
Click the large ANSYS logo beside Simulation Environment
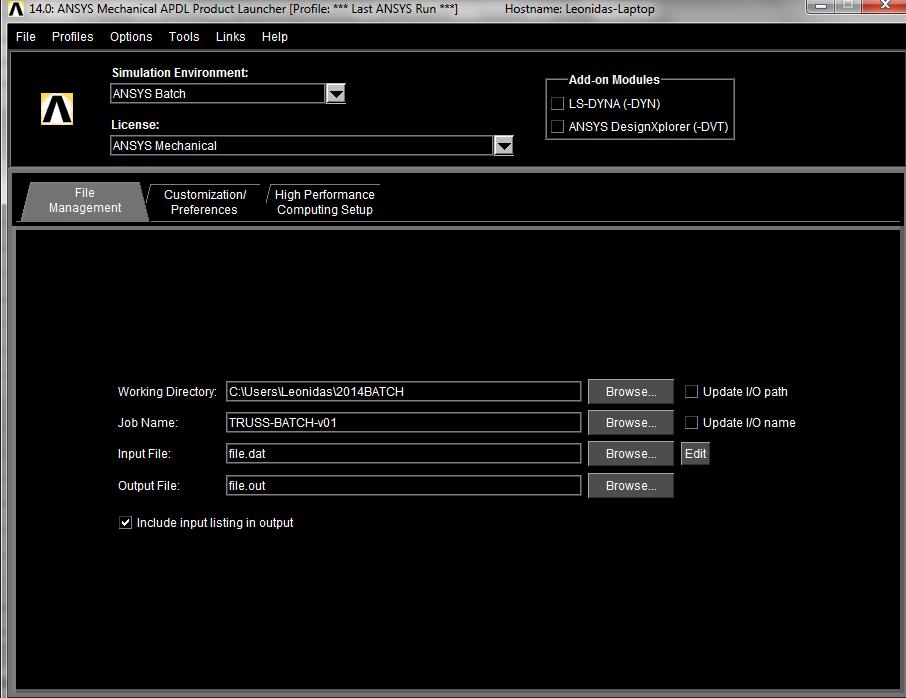(57, 109)
